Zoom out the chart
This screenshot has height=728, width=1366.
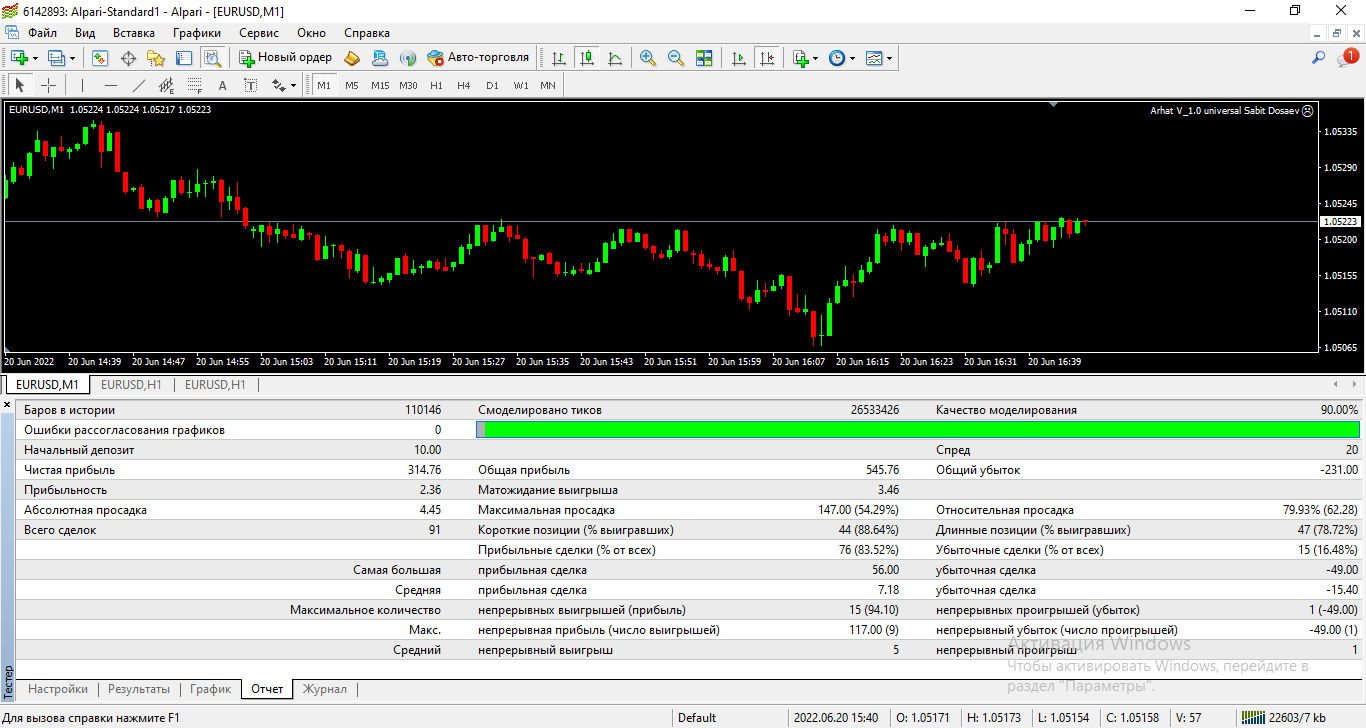coord(676,58)
